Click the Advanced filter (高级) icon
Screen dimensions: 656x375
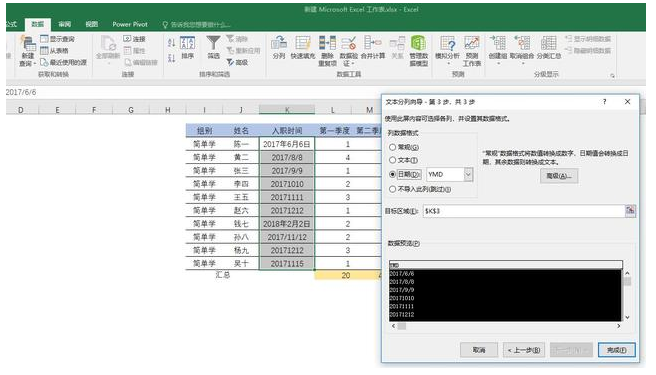[230, 62]
